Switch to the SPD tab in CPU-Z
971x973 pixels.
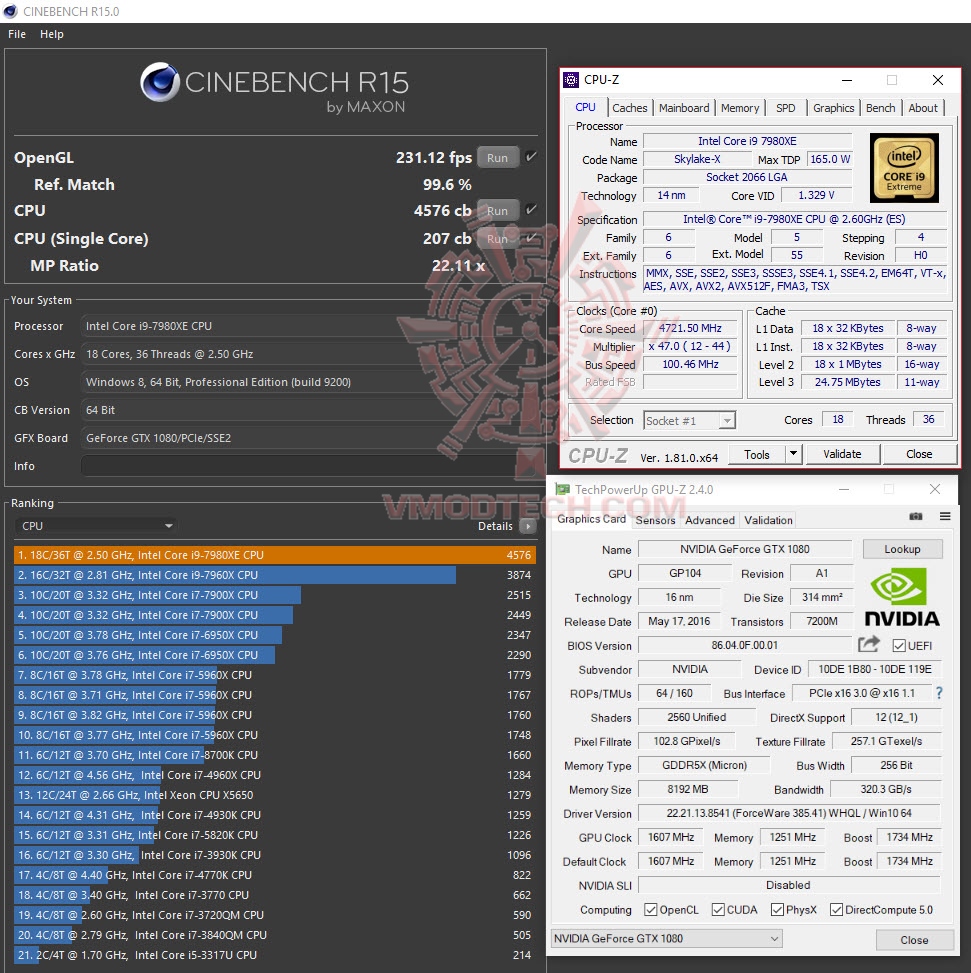click(785, 108)
